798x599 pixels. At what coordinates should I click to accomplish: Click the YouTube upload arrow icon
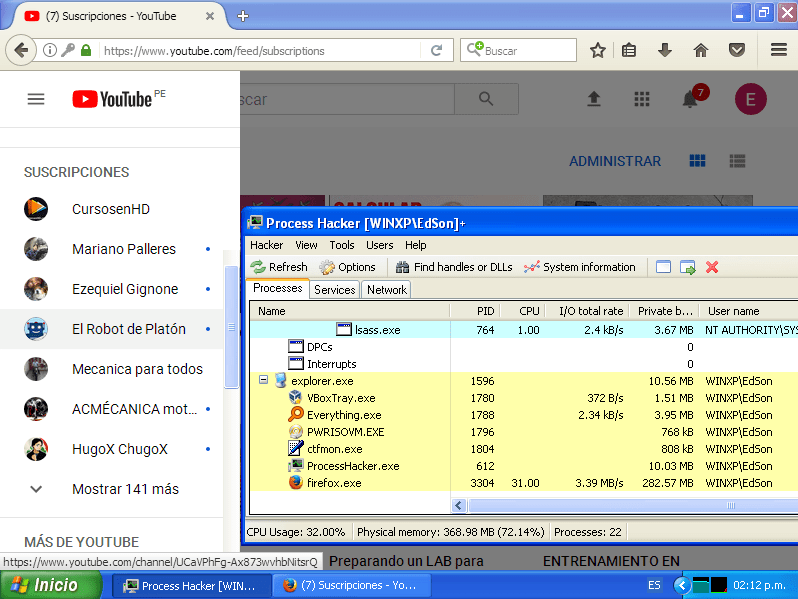point(593,99)
